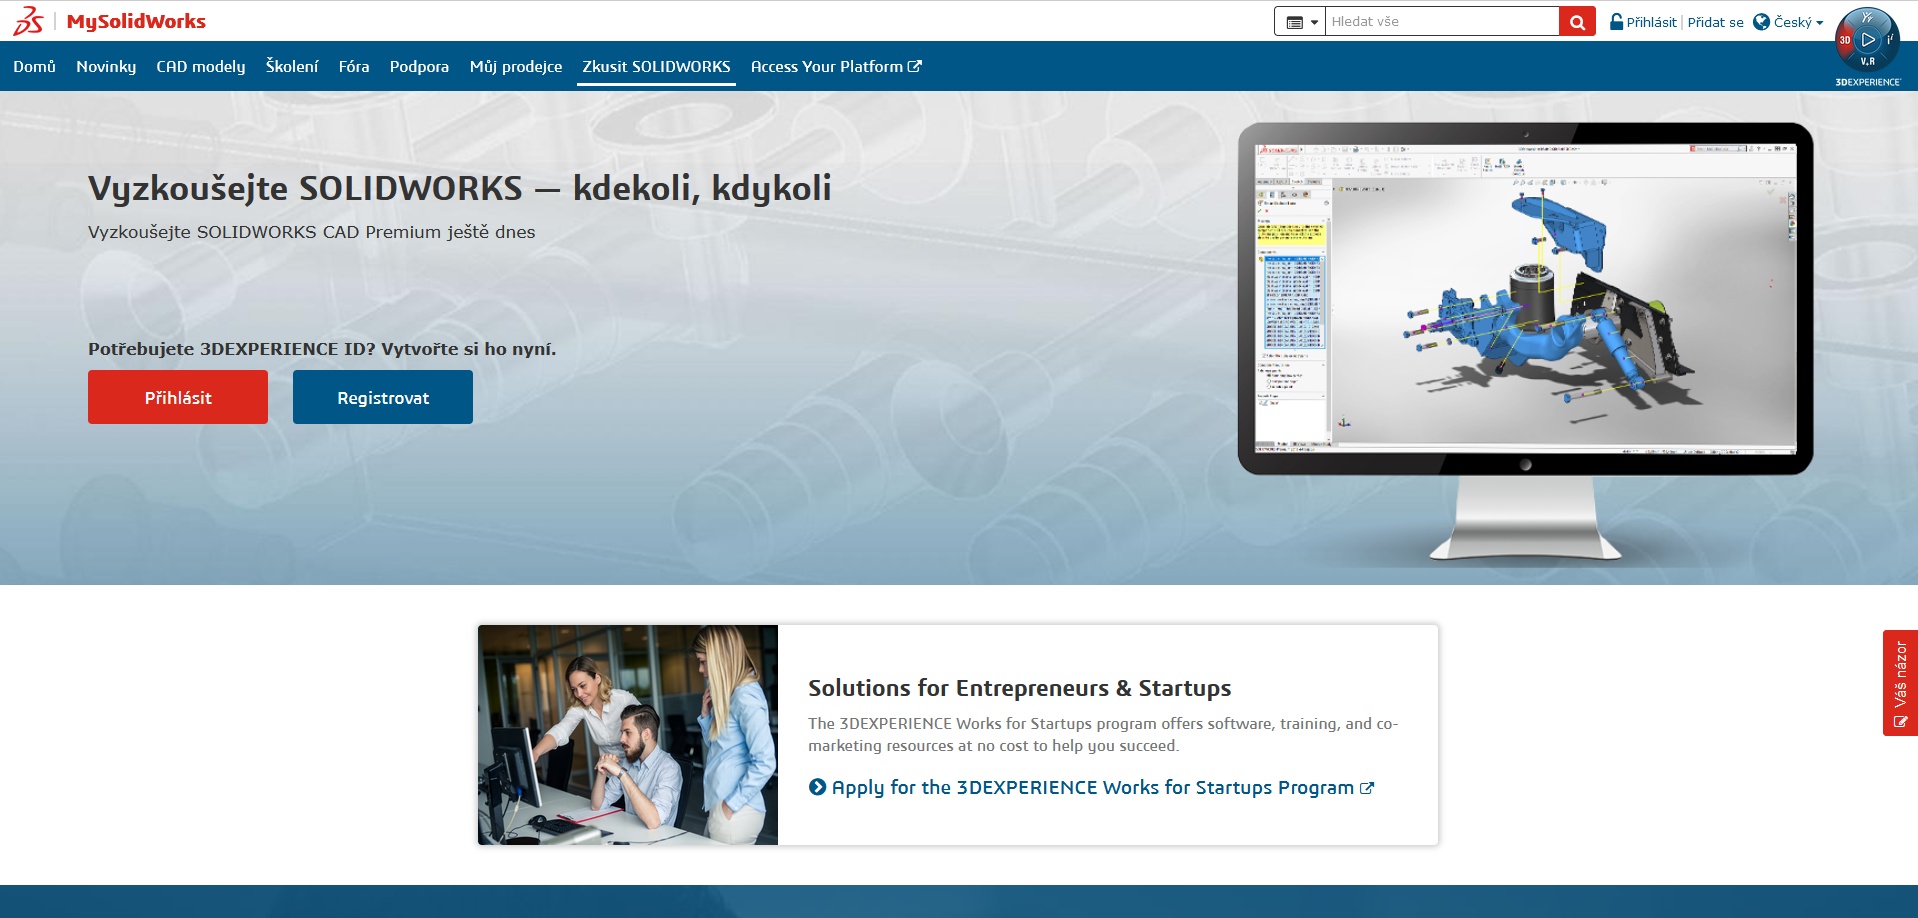Click the 'Přidat se' link
Screen dimensions: 1918x918
pyautogui.click(x=1715, y=22)
